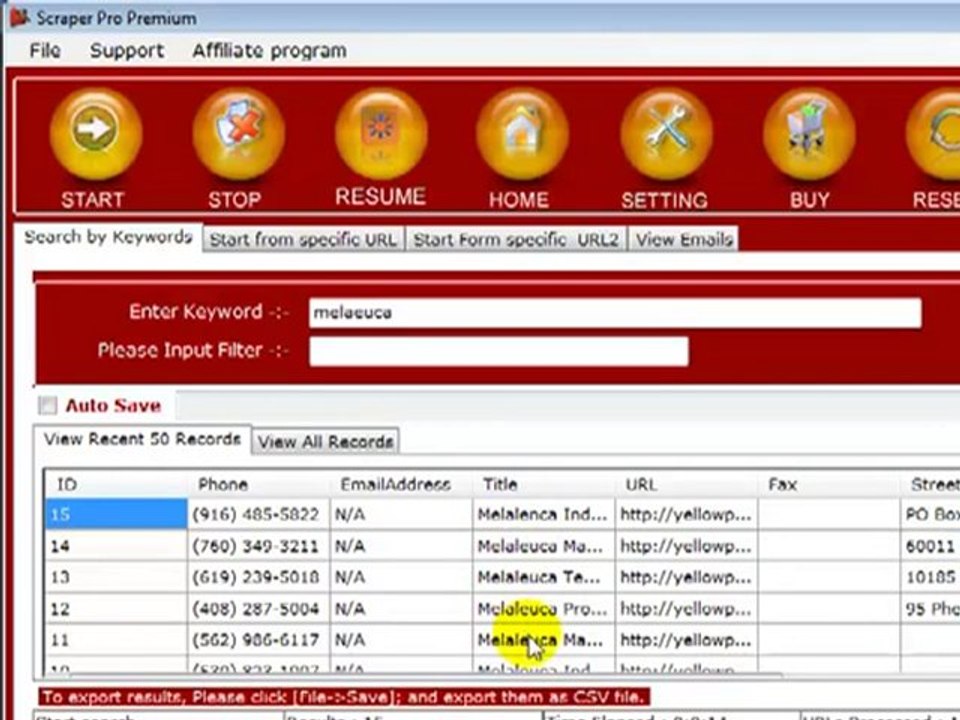Image resolution: width=960 pixels, height=720 pixels.
Task: Click the STOP icon
Action: [x=238, y=133]
